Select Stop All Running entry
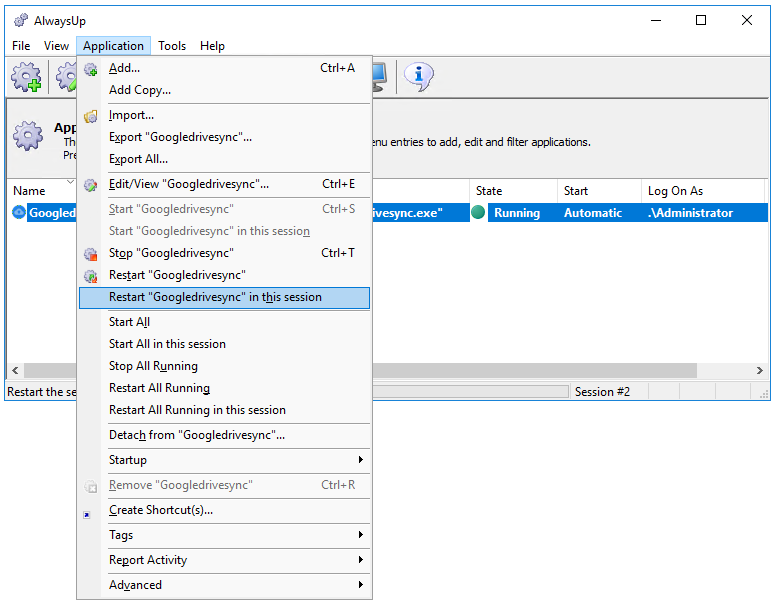Image resolution: width=775 pixels, height=603 pixels. click(224, 366)
